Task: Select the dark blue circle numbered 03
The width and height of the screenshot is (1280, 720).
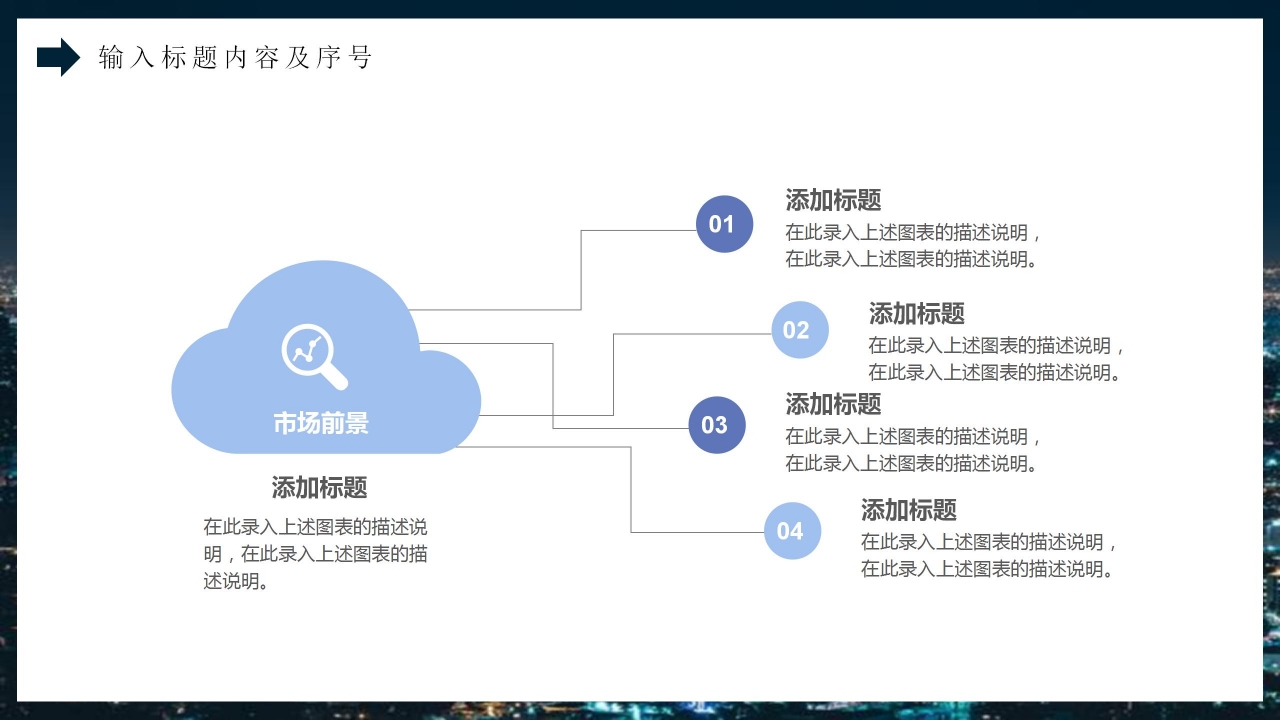Action: click(716, 425)
